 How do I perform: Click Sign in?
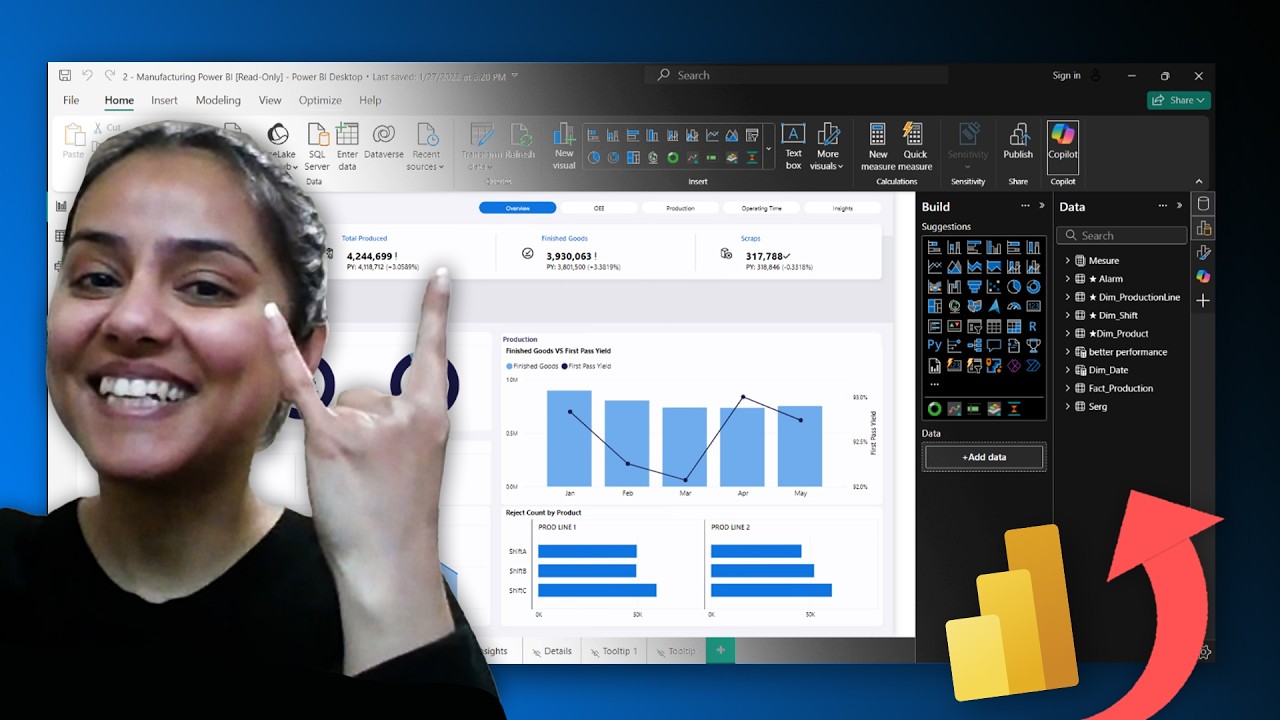[x=1066, y=75]
